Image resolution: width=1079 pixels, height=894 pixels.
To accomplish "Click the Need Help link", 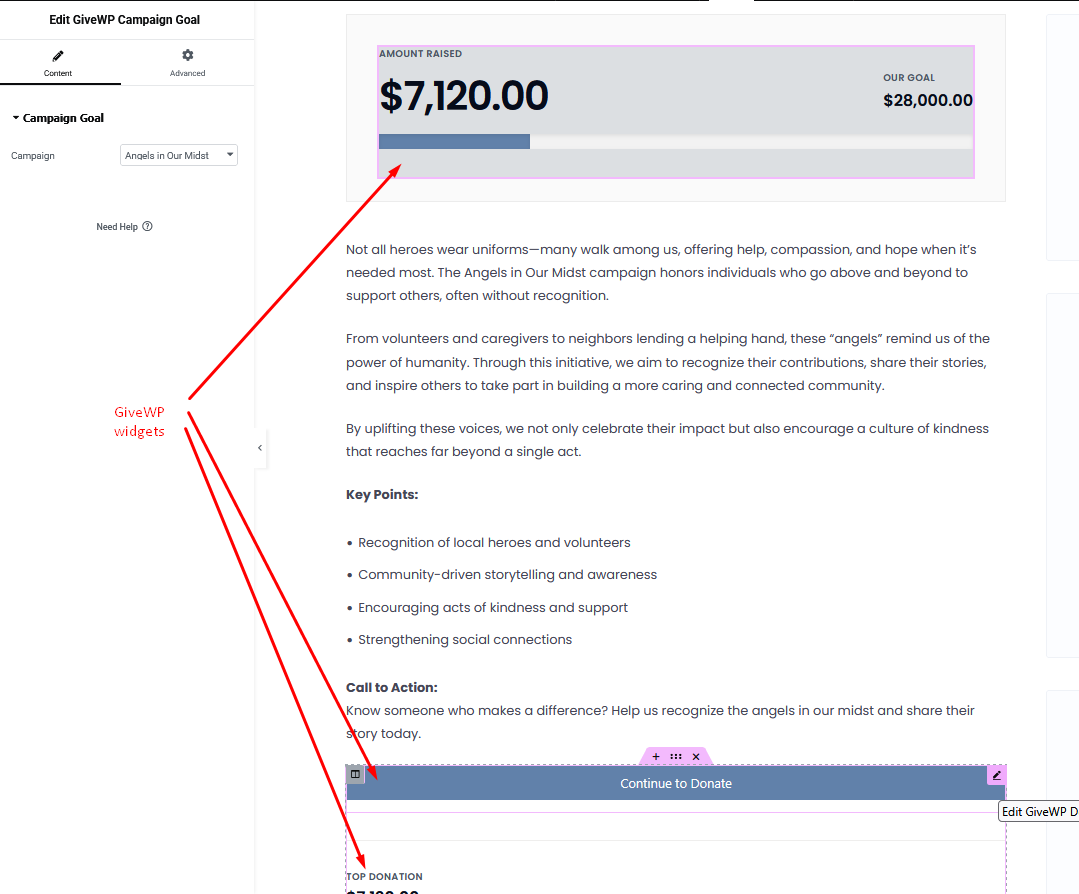I will [x=117, y=227].
